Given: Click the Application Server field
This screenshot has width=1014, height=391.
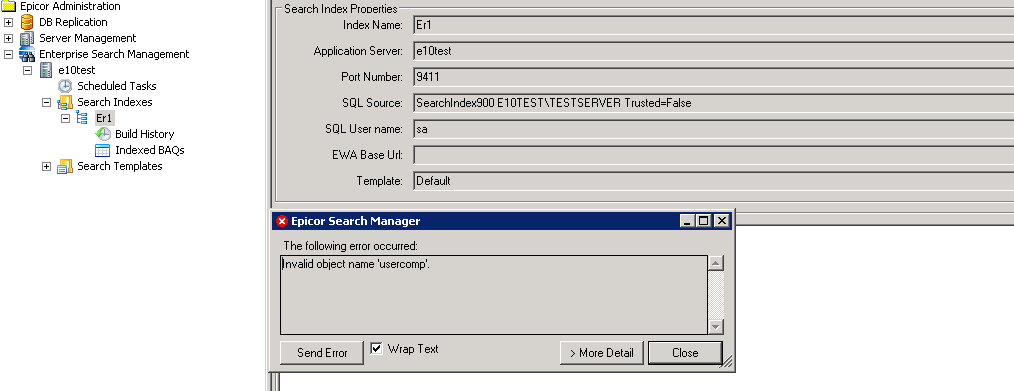Looking at the screenshot, I should pyautogui.click(x=713, y=51).
